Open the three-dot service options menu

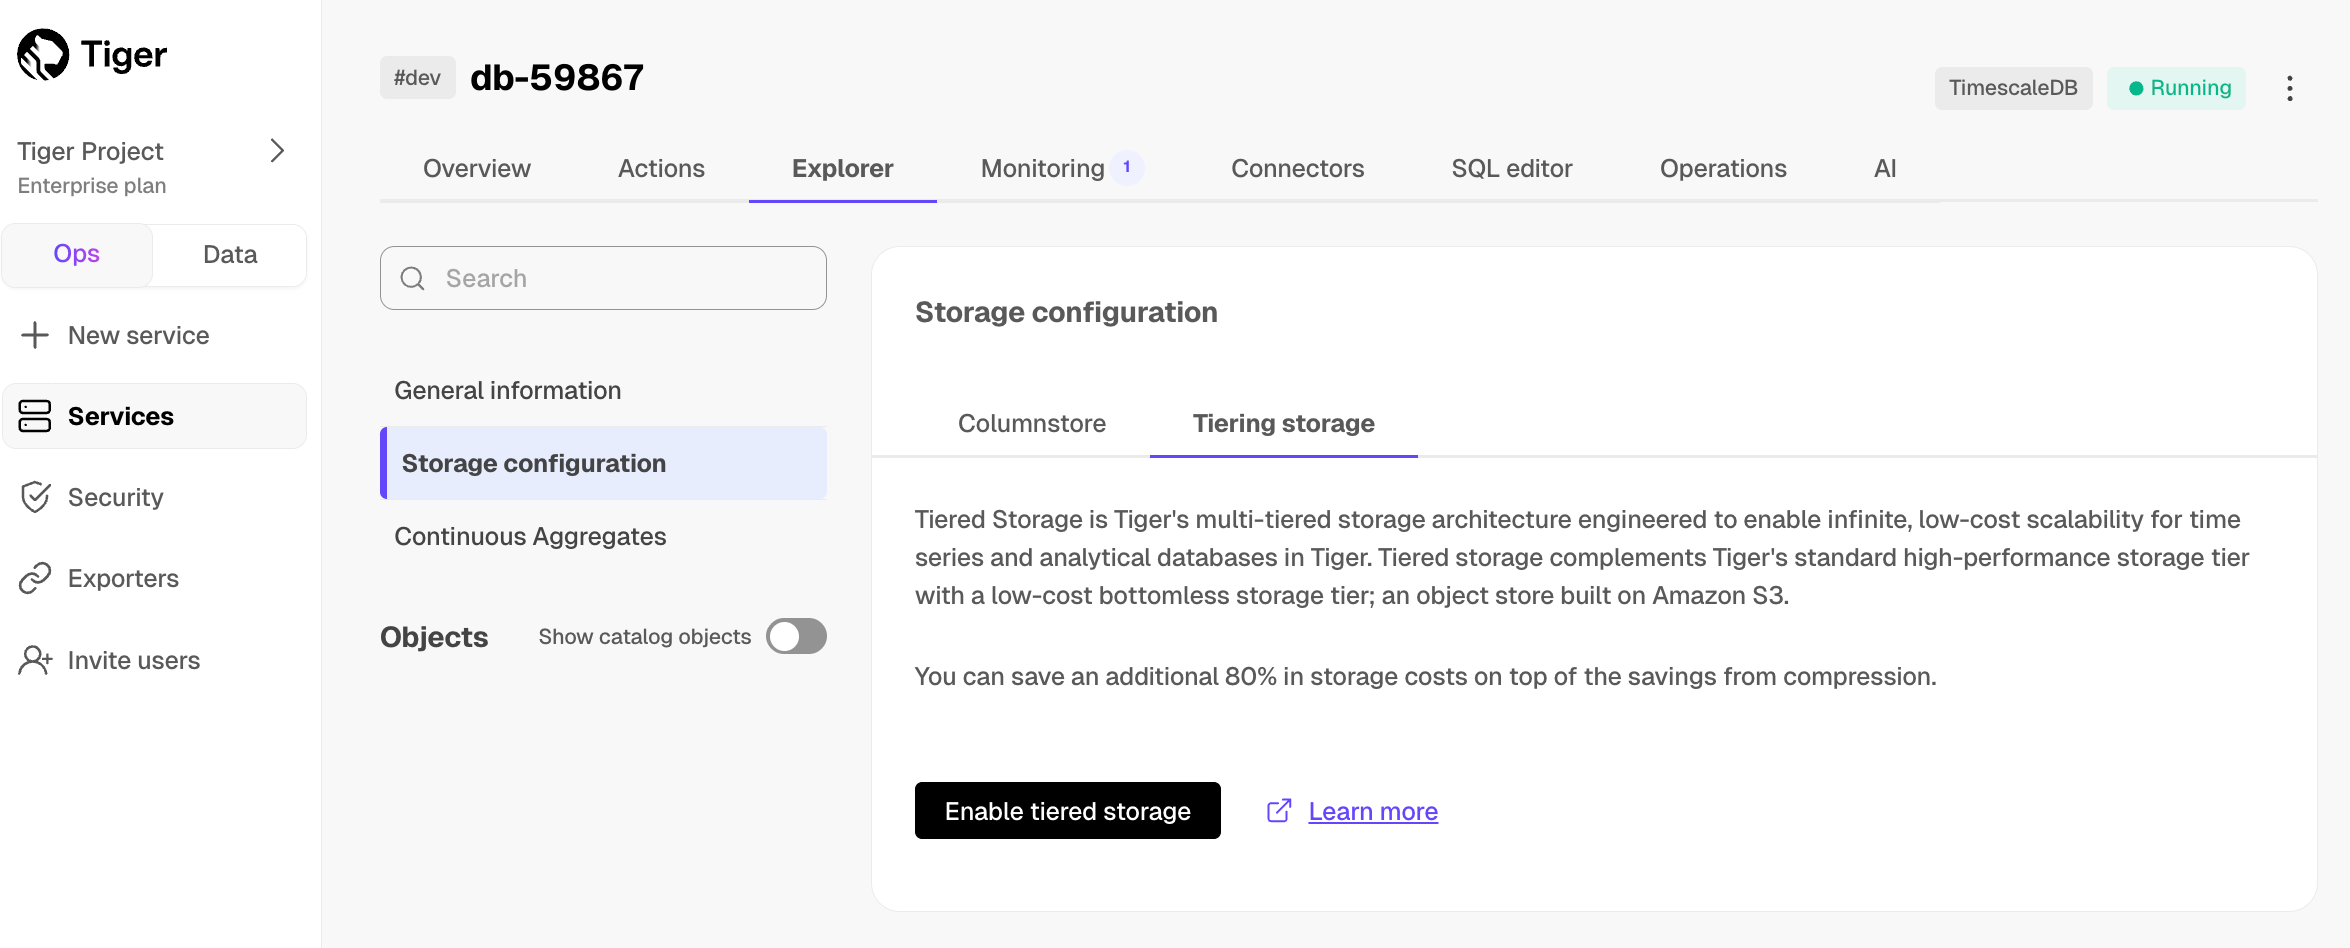pyautogui.click(x=2289, y=88)
